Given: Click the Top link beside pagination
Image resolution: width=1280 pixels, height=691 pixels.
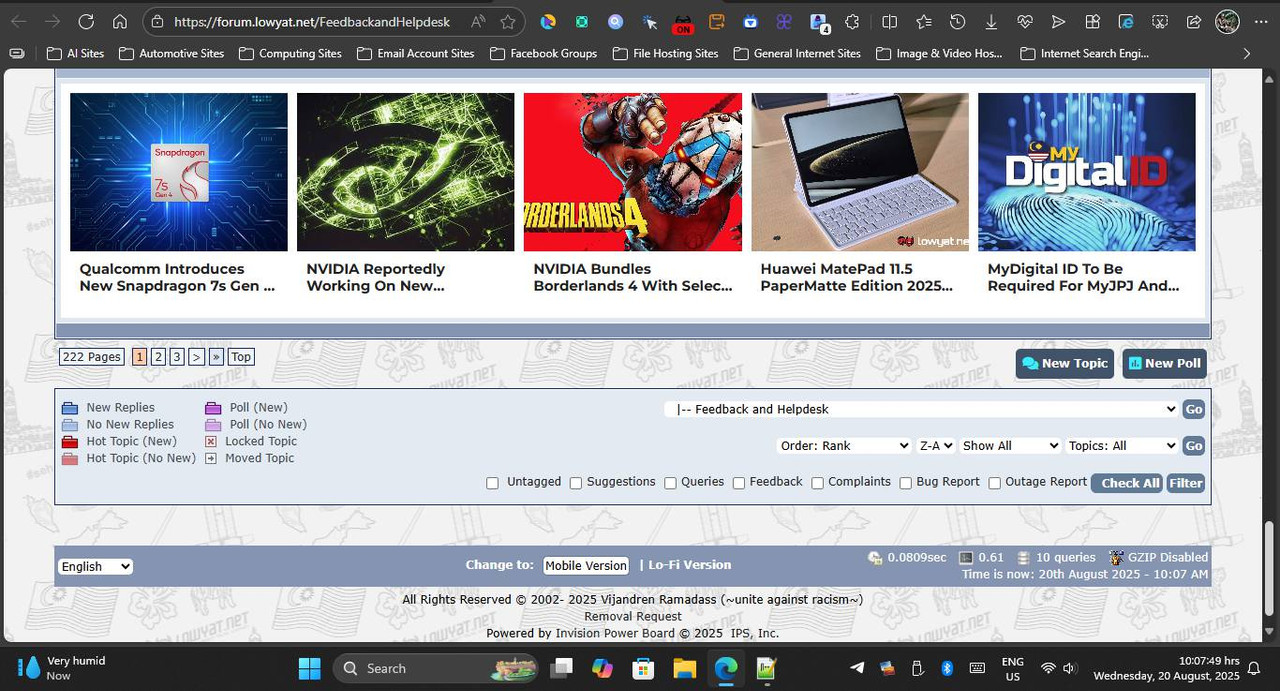Looking at the screenshot, I should pos(241,357).
